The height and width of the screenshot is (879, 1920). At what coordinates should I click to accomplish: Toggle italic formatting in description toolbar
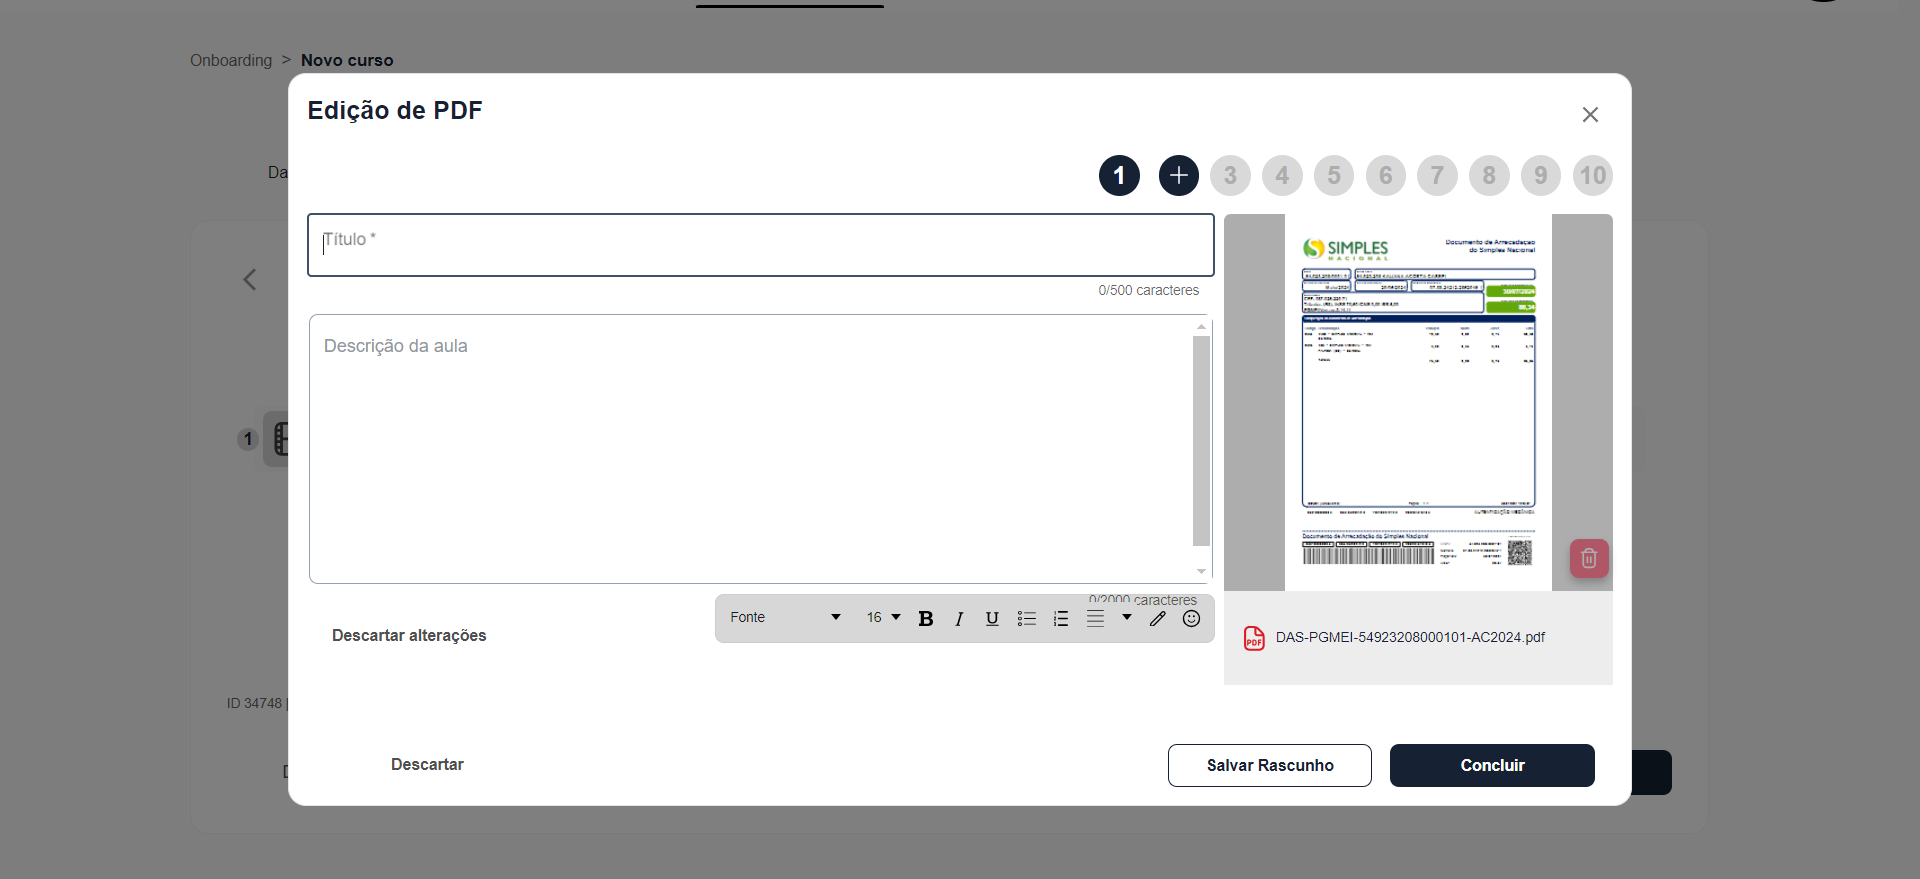pyautogui.click(x=959, y=619)
